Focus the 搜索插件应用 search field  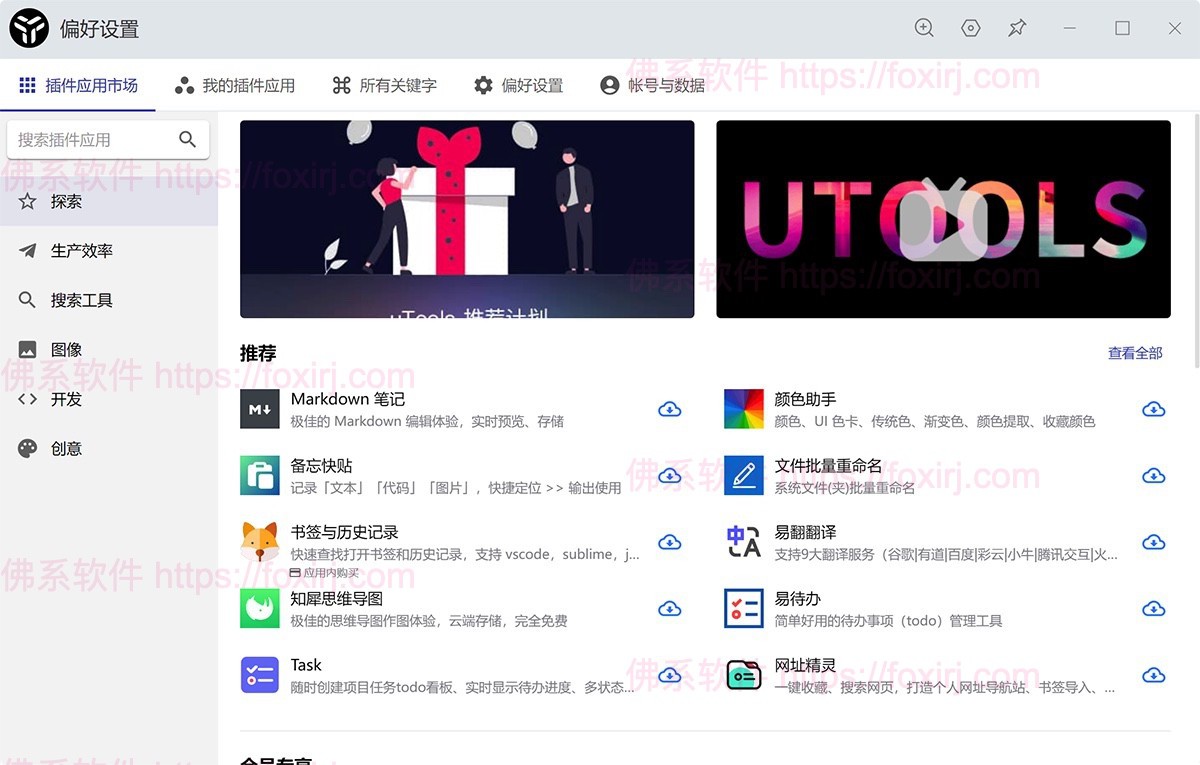point(108,140)
